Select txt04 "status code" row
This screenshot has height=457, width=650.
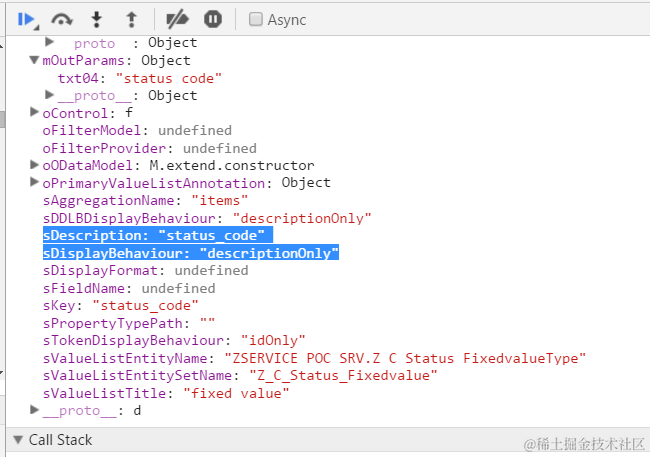140,78
